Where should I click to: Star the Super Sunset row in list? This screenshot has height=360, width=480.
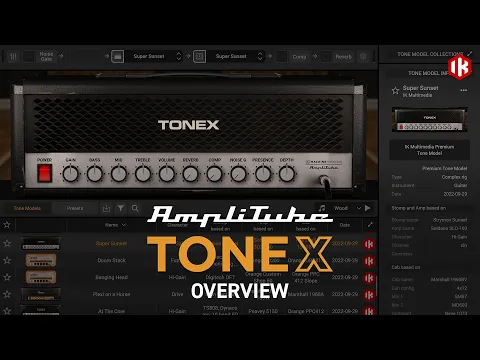(7, 243)
